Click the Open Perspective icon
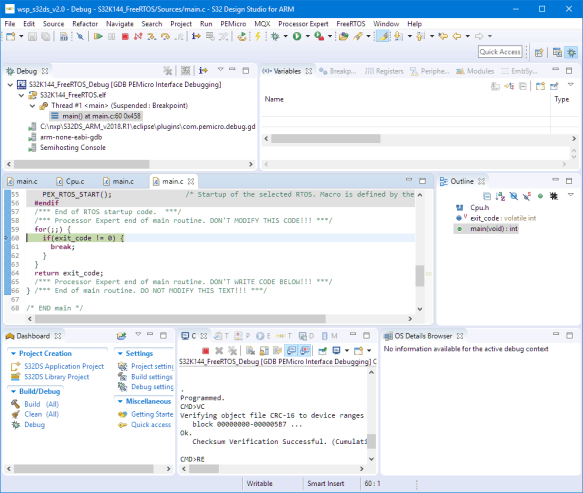The width and height of the screenshot is (583, 493). coord(539,52)
